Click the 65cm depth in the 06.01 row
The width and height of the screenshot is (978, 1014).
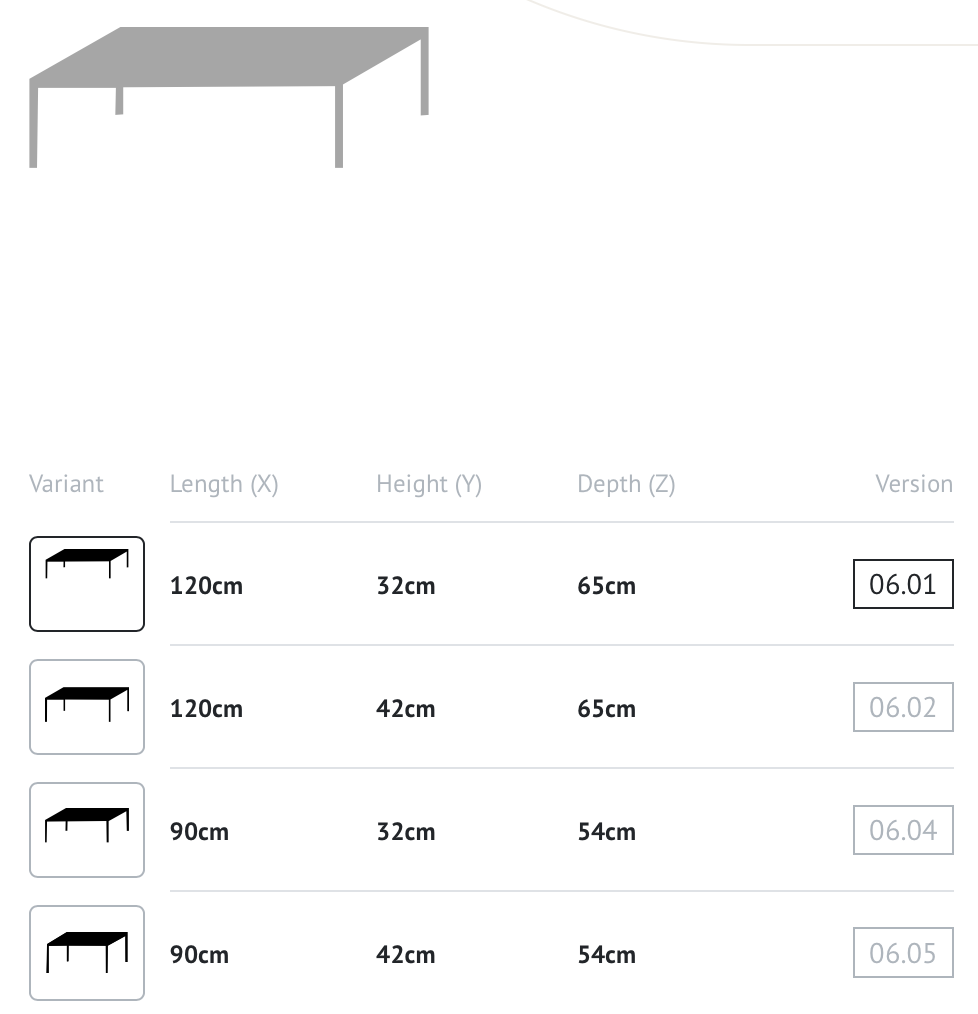tap(607, 586)
